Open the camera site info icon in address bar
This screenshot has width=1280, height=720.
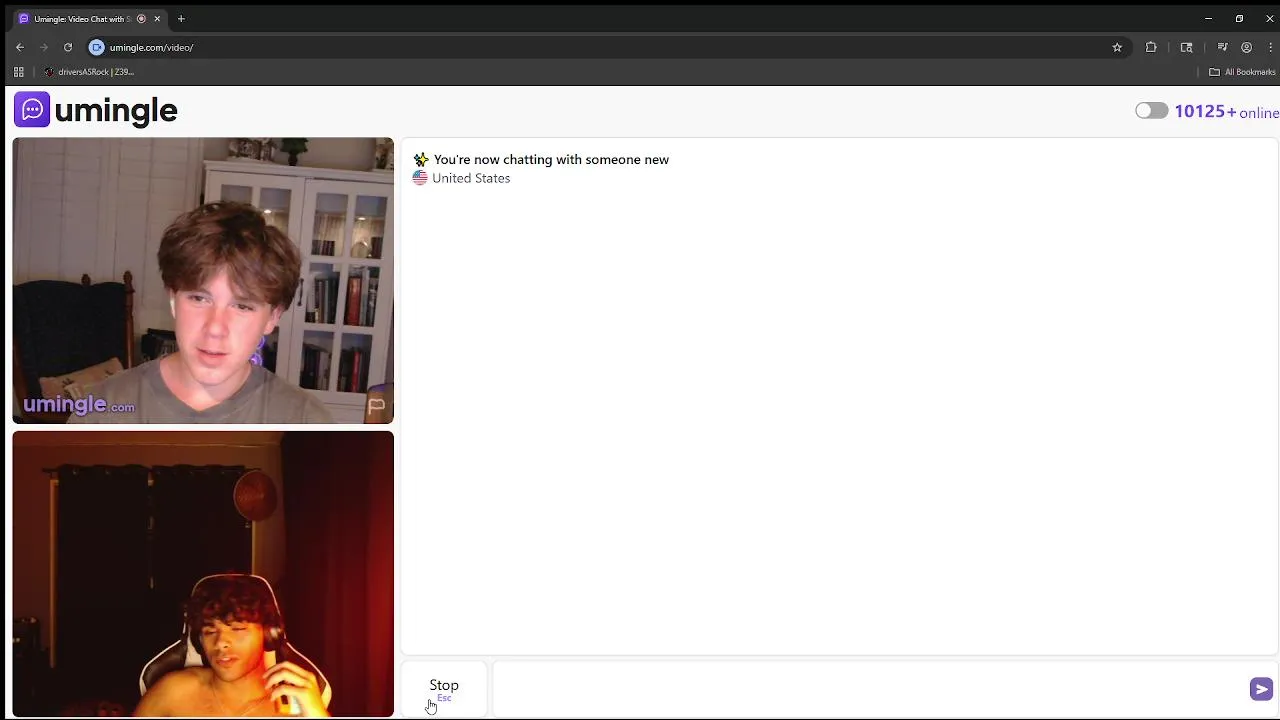97,47
